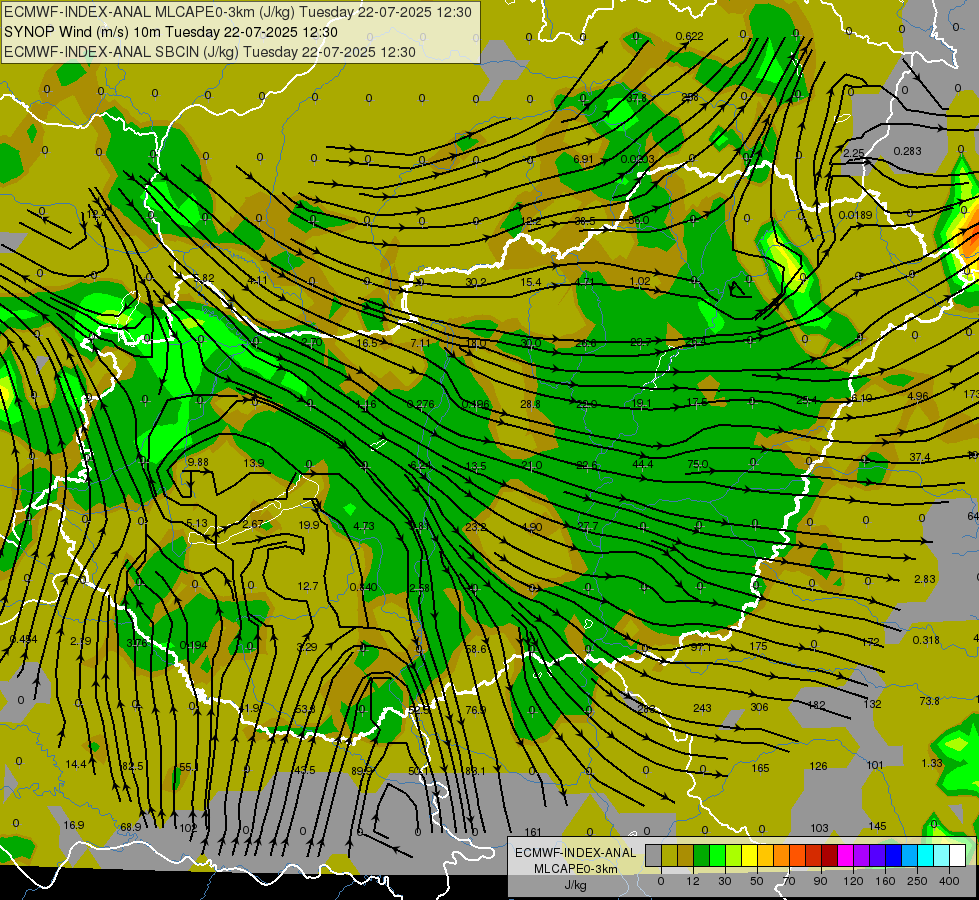Click the map value 12.4
Image resolution: width=979 pixels, height=900 pixels.
pos(96,215)
